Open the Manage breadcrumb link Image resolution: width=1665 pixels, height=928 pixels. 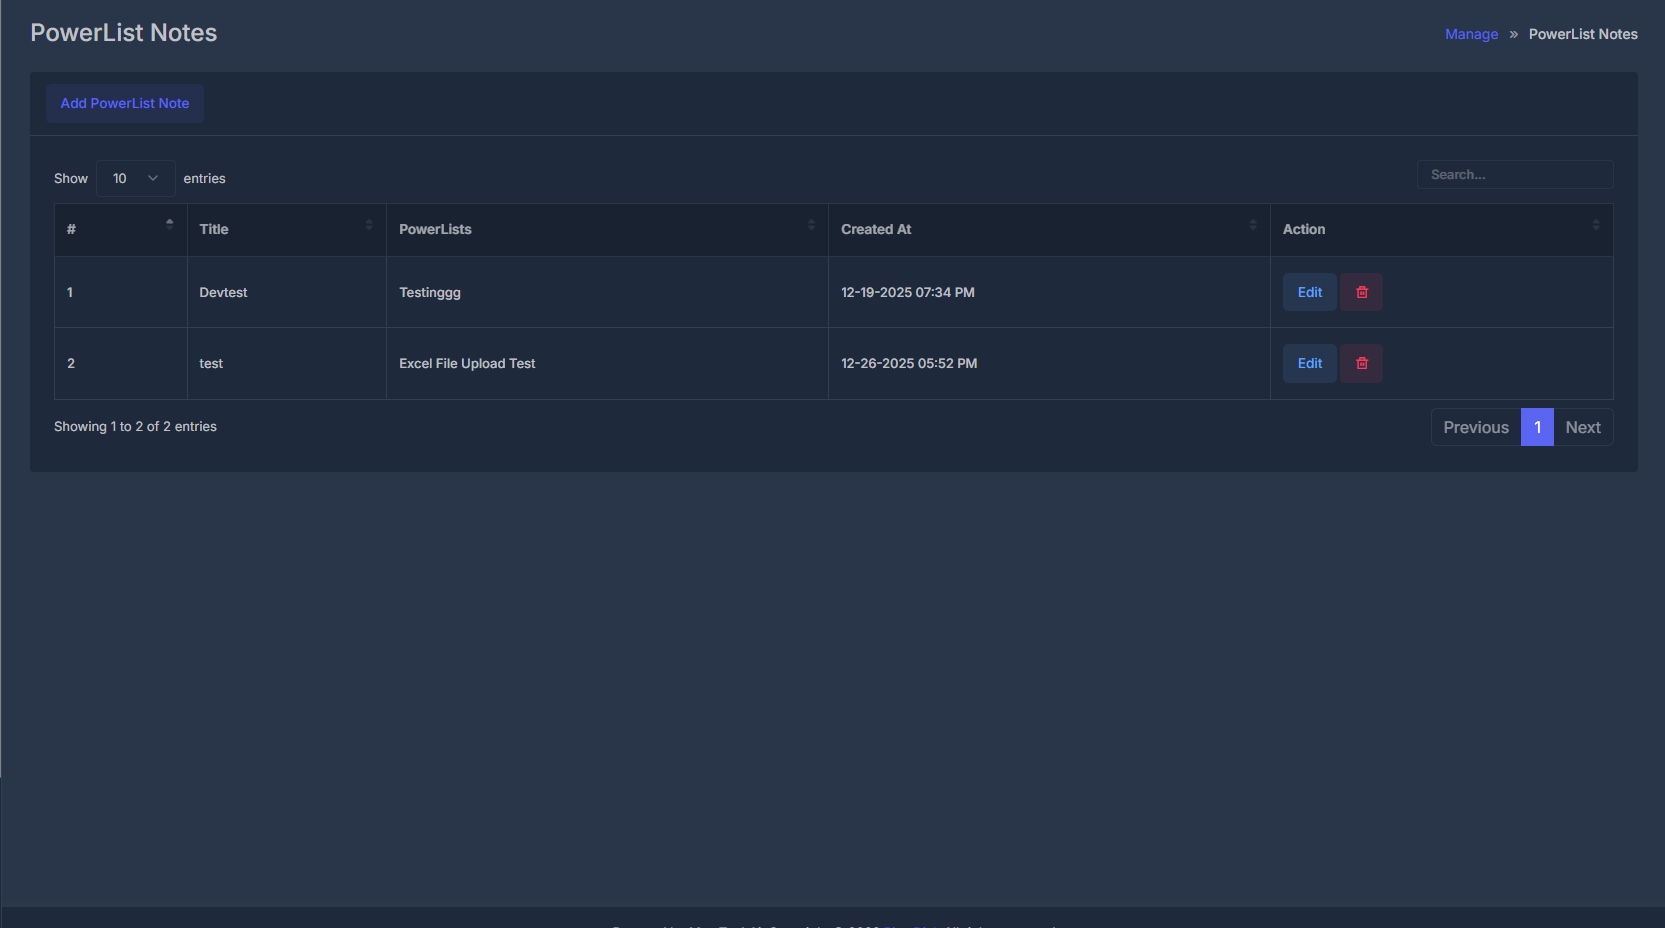(1471, 34)
